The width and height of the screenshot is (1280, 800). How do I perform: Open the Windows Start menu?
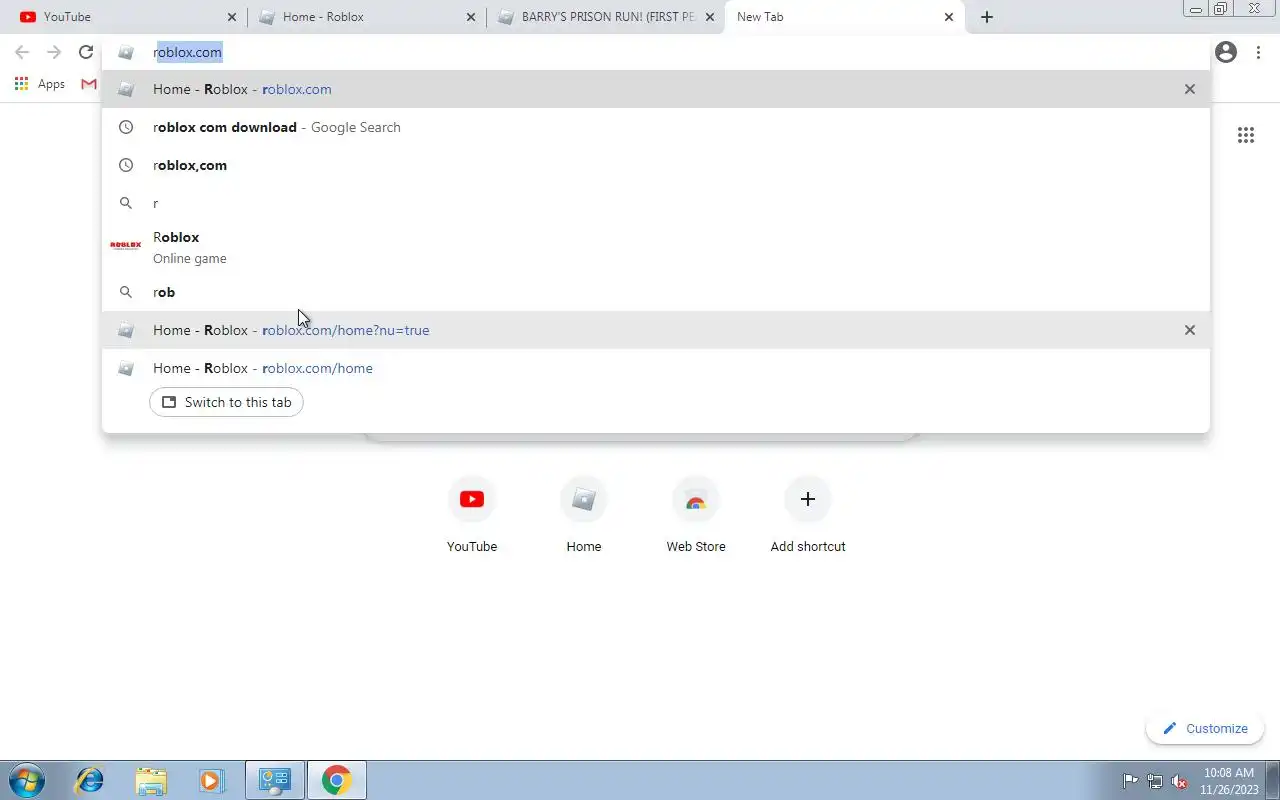pyautogui.click(x=27, y=780)
